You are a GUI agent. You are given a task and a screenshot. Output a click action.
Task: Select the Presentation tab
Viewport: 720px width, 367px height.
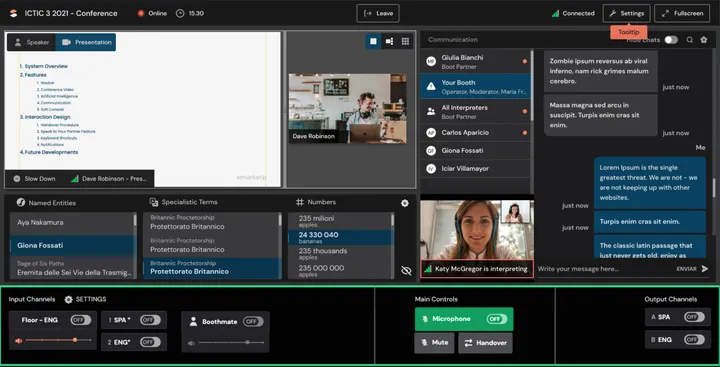[x=86, y=42]
